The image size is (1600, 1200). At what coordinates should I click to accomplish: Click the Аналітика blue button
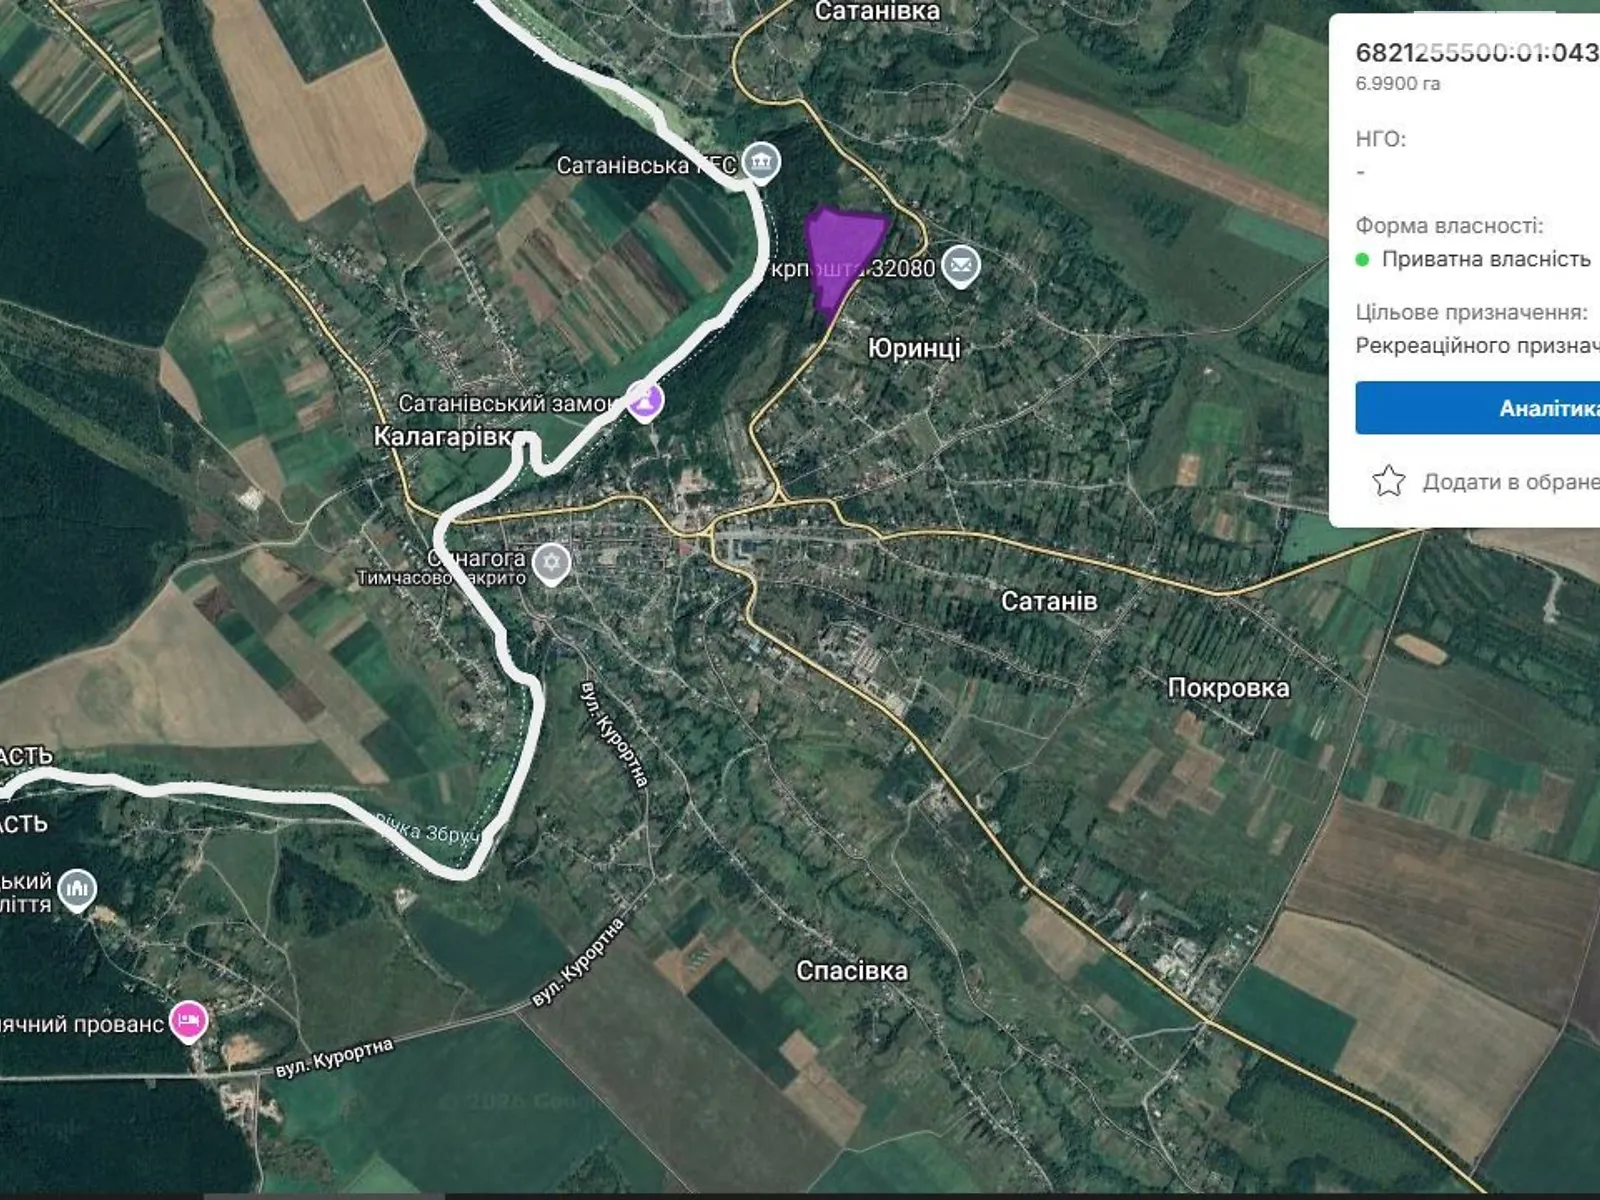[x=1478, y=408]
